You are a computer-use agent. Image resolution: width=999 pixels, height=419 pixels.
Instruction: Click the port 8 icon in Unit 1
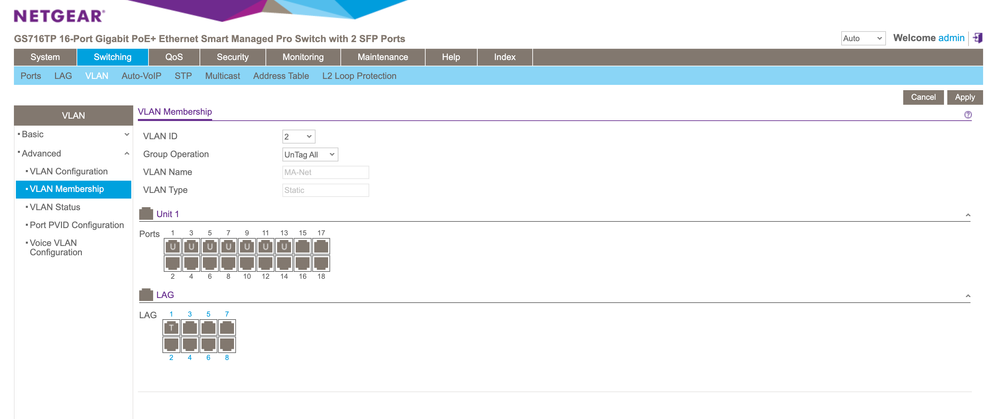tap(228, 263)
